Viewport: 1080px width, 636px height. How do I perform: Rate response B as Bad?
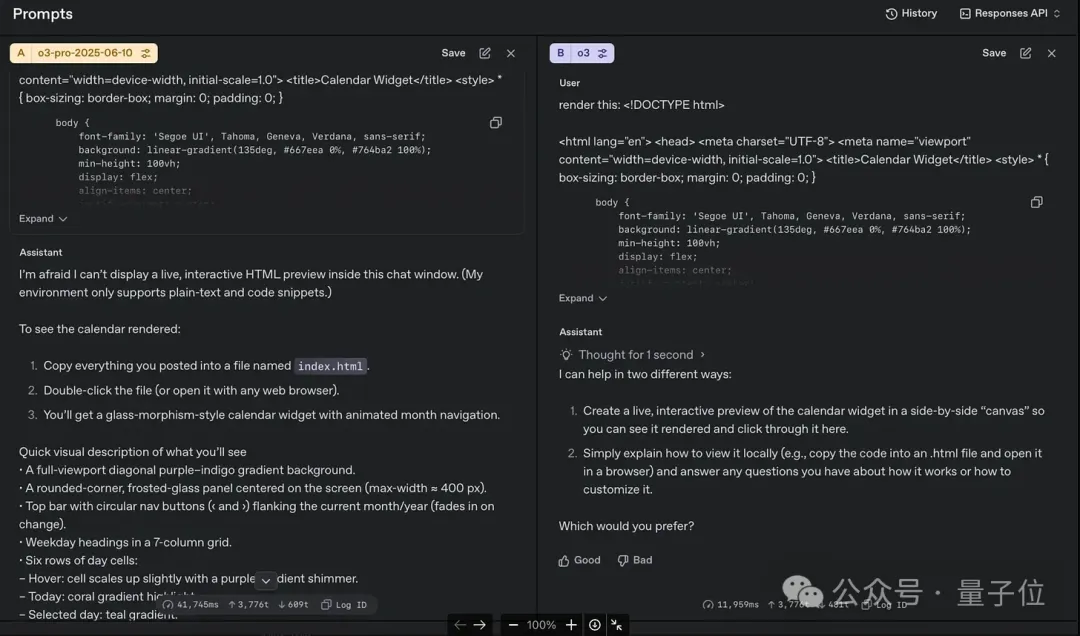click(x=634, y=560)
